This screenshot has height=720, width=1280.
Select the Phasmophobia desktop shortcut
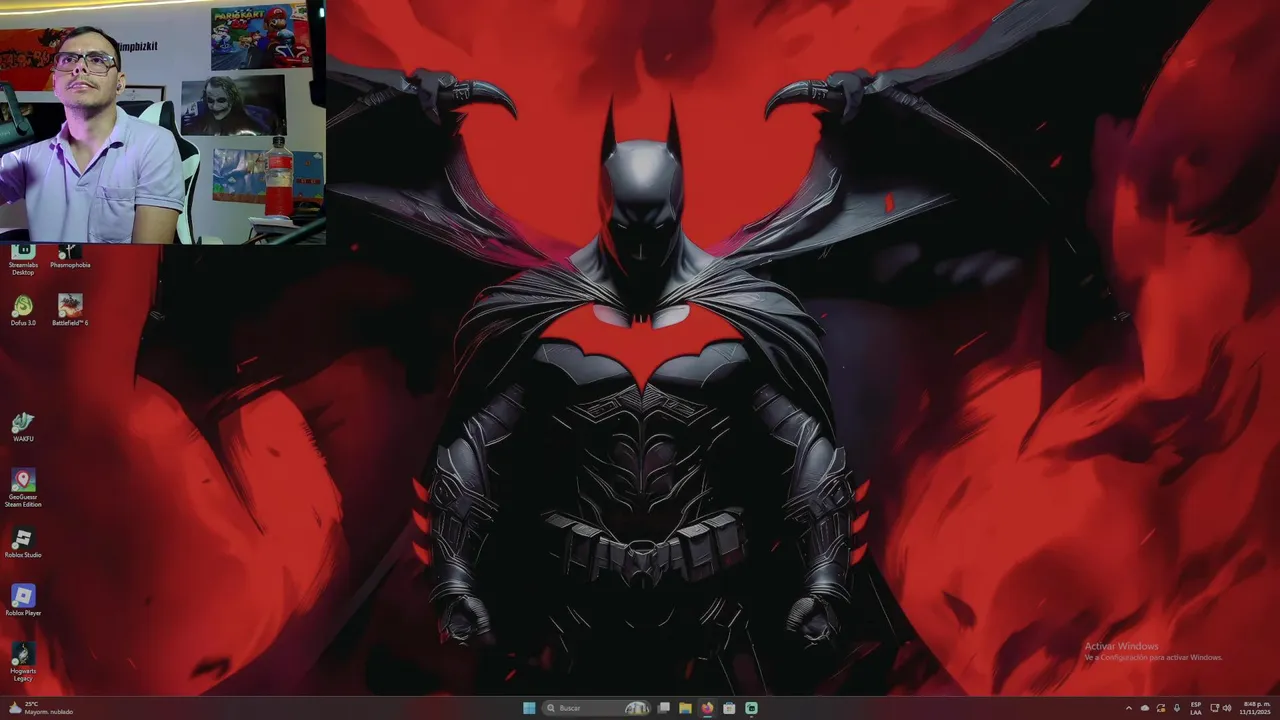point(70,257)
